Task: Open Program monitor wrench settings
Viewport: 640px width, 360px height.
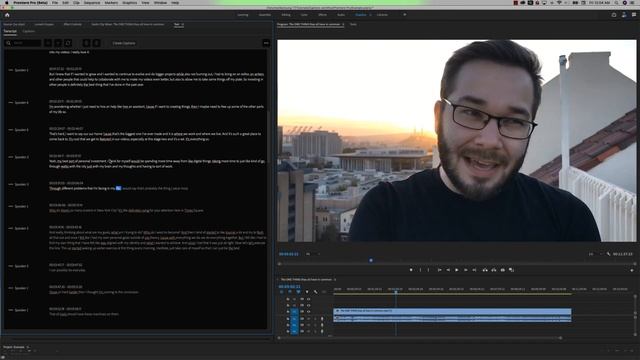Action: click(x=608, y=254)
